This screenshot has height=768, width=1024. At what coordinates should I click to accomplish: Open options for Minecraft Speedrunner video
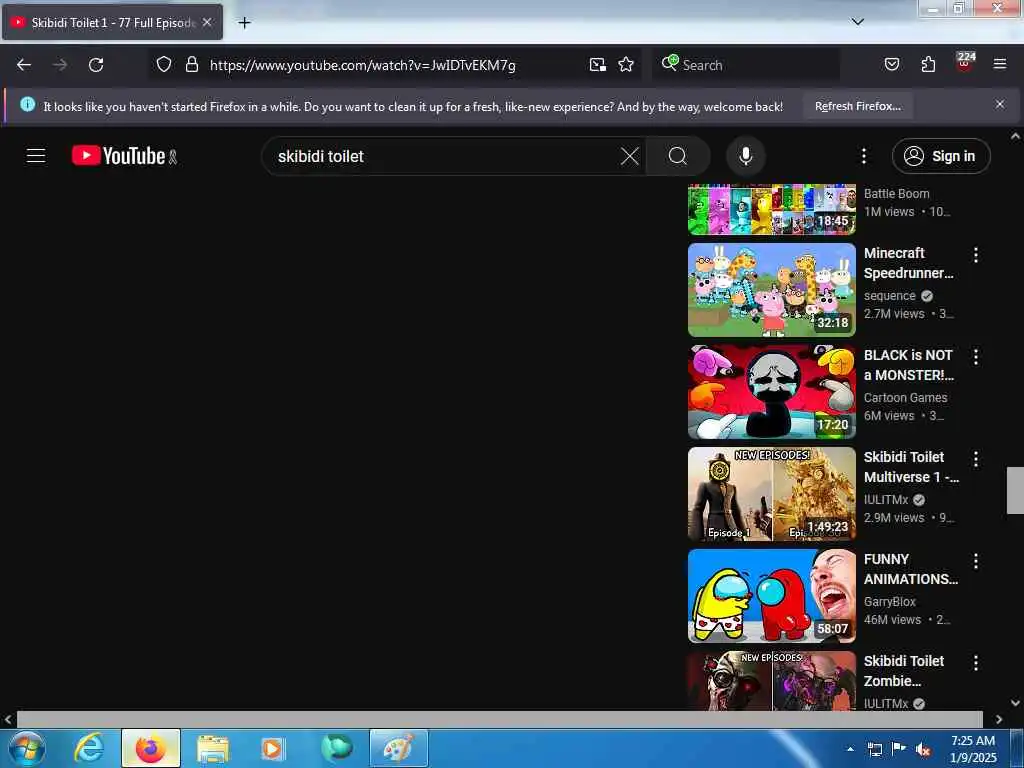click(x=976, y=255)
